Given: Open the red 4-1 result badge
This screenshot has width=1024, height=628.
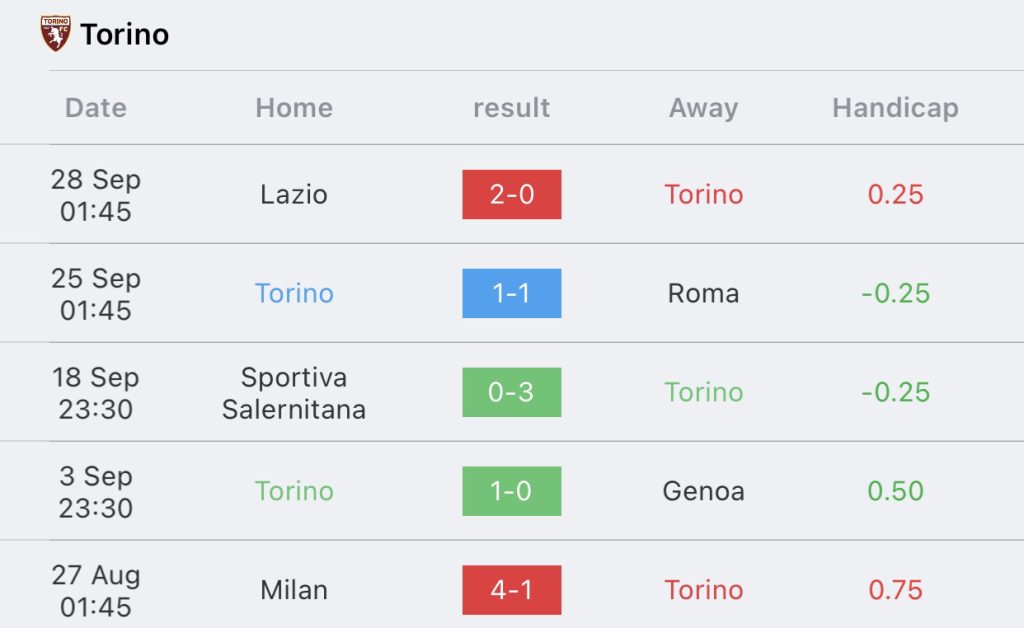Looking at the screenshot, I should (x=512, y=590).
